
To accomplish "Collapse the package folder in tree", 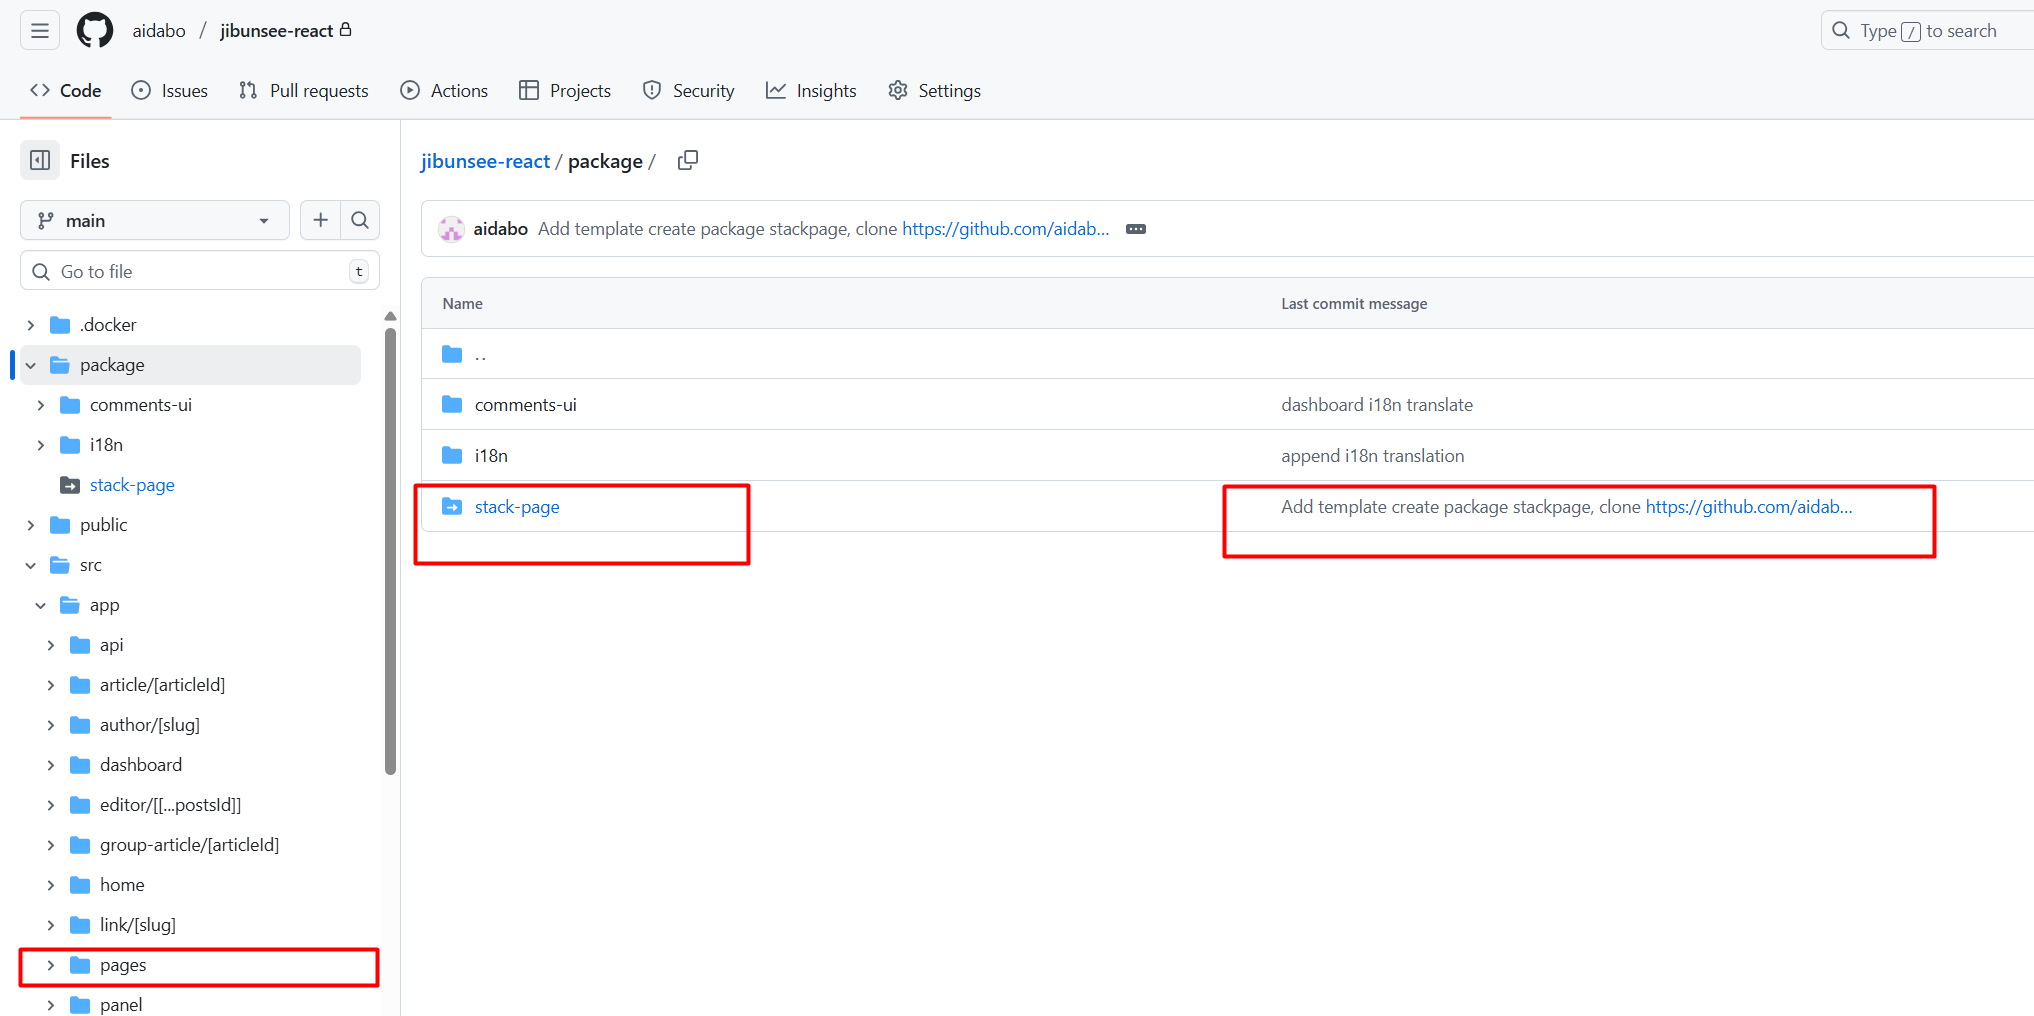I will tap(31, 365).
